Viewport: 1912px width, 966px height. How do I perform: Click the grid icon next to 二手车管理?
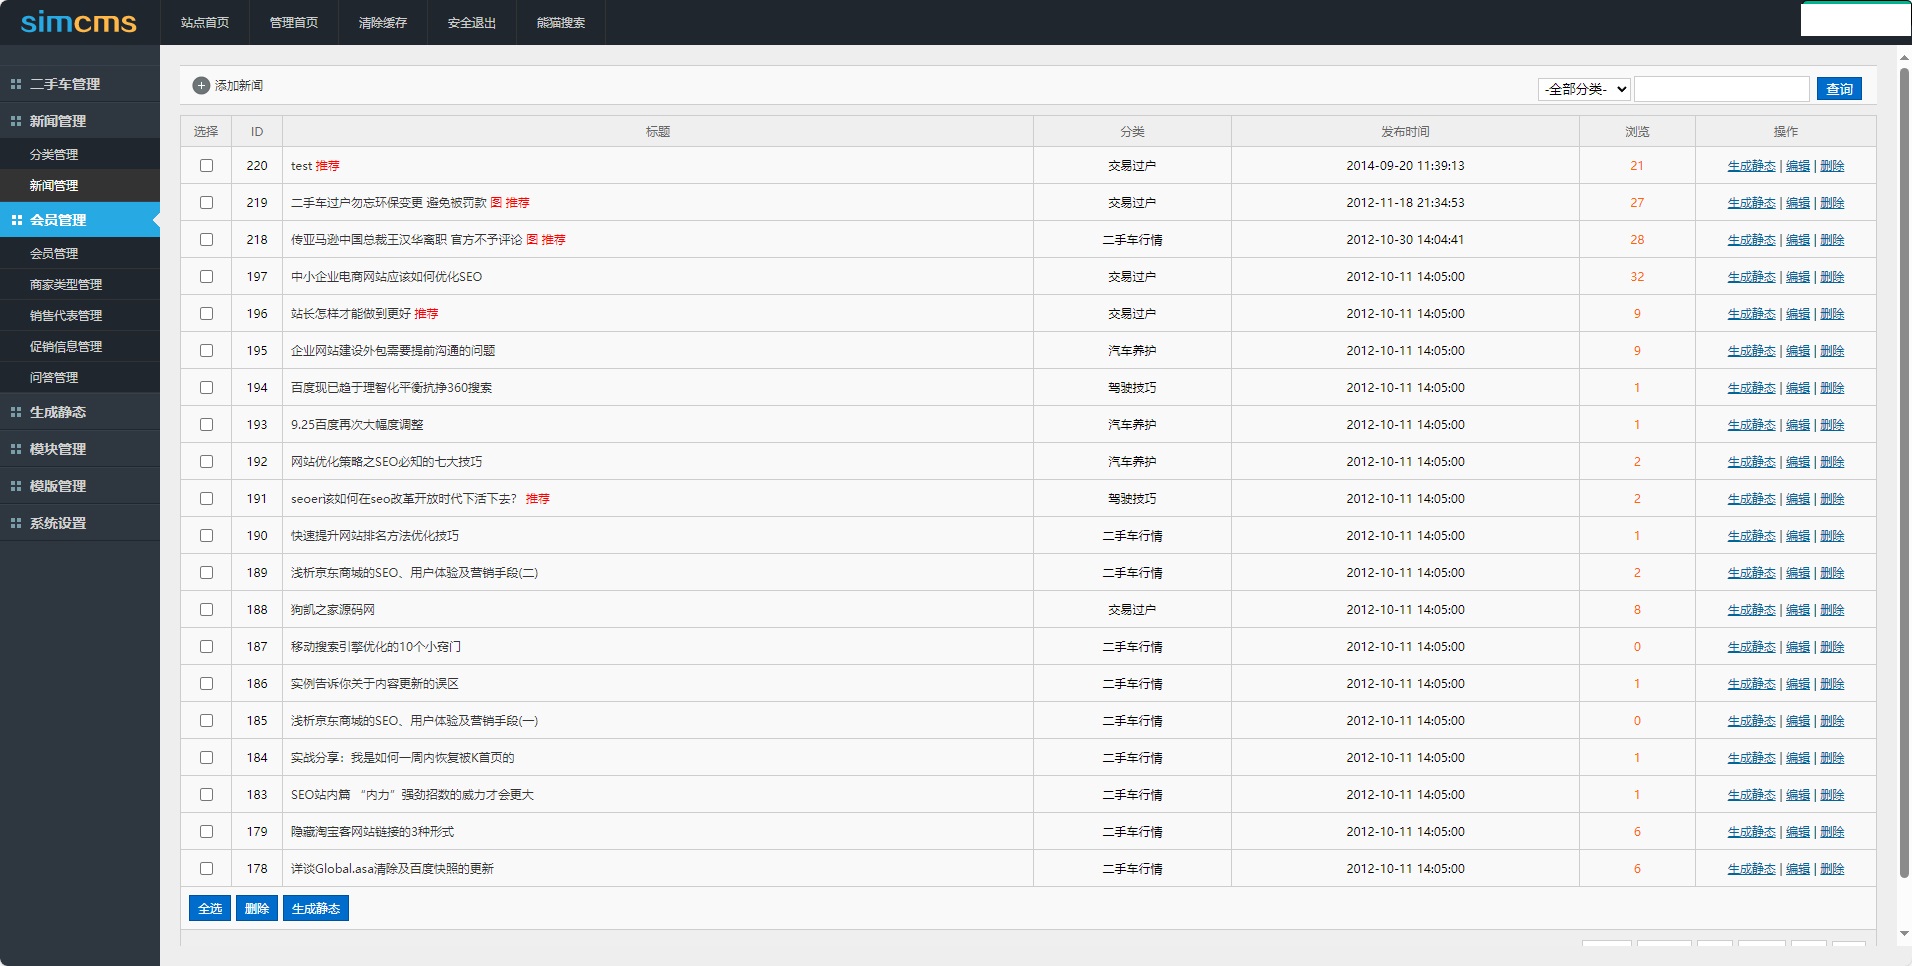[16, 84]
